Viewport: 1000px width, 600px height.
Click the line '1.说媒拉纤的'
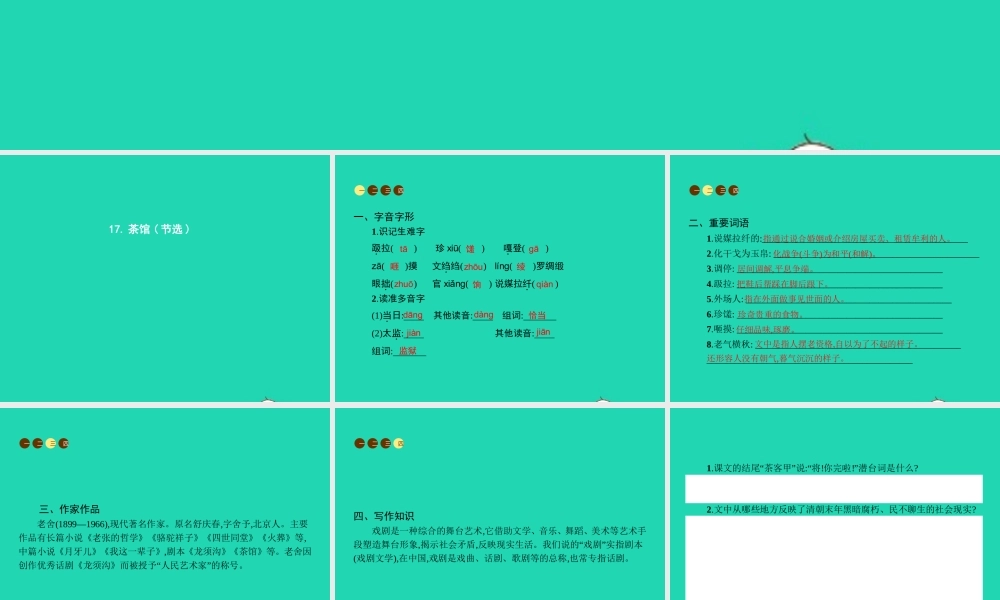coord(837,238)
